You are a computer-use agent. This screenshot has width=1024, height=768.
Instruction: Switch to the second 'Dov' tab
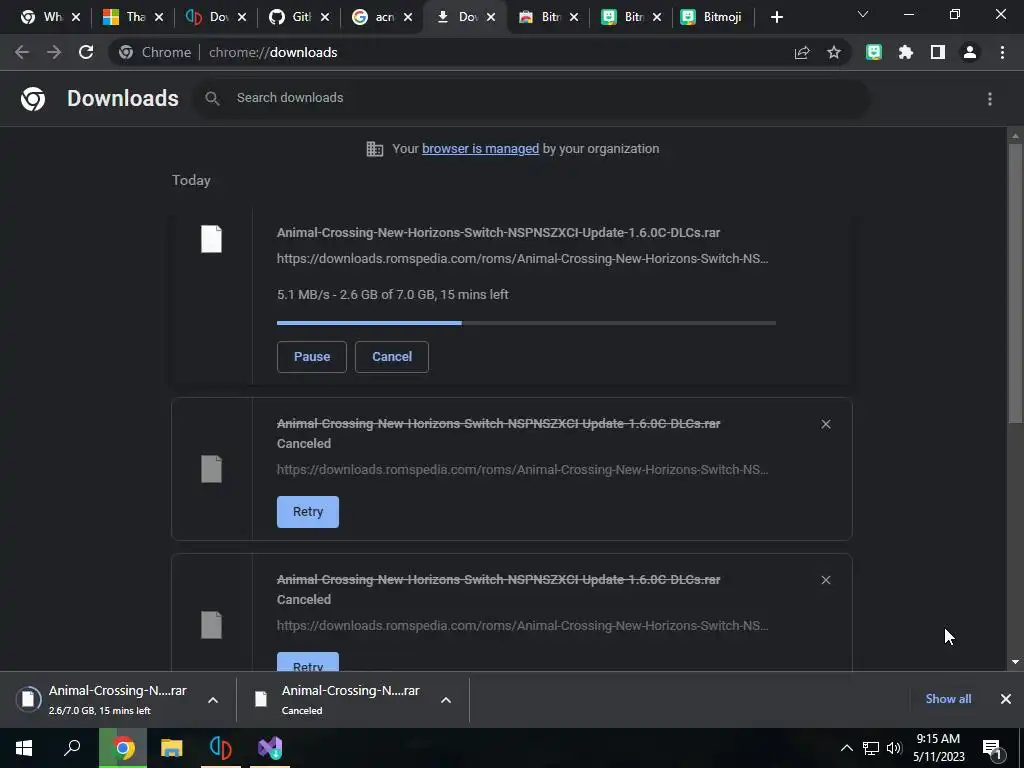pos(464,17)
